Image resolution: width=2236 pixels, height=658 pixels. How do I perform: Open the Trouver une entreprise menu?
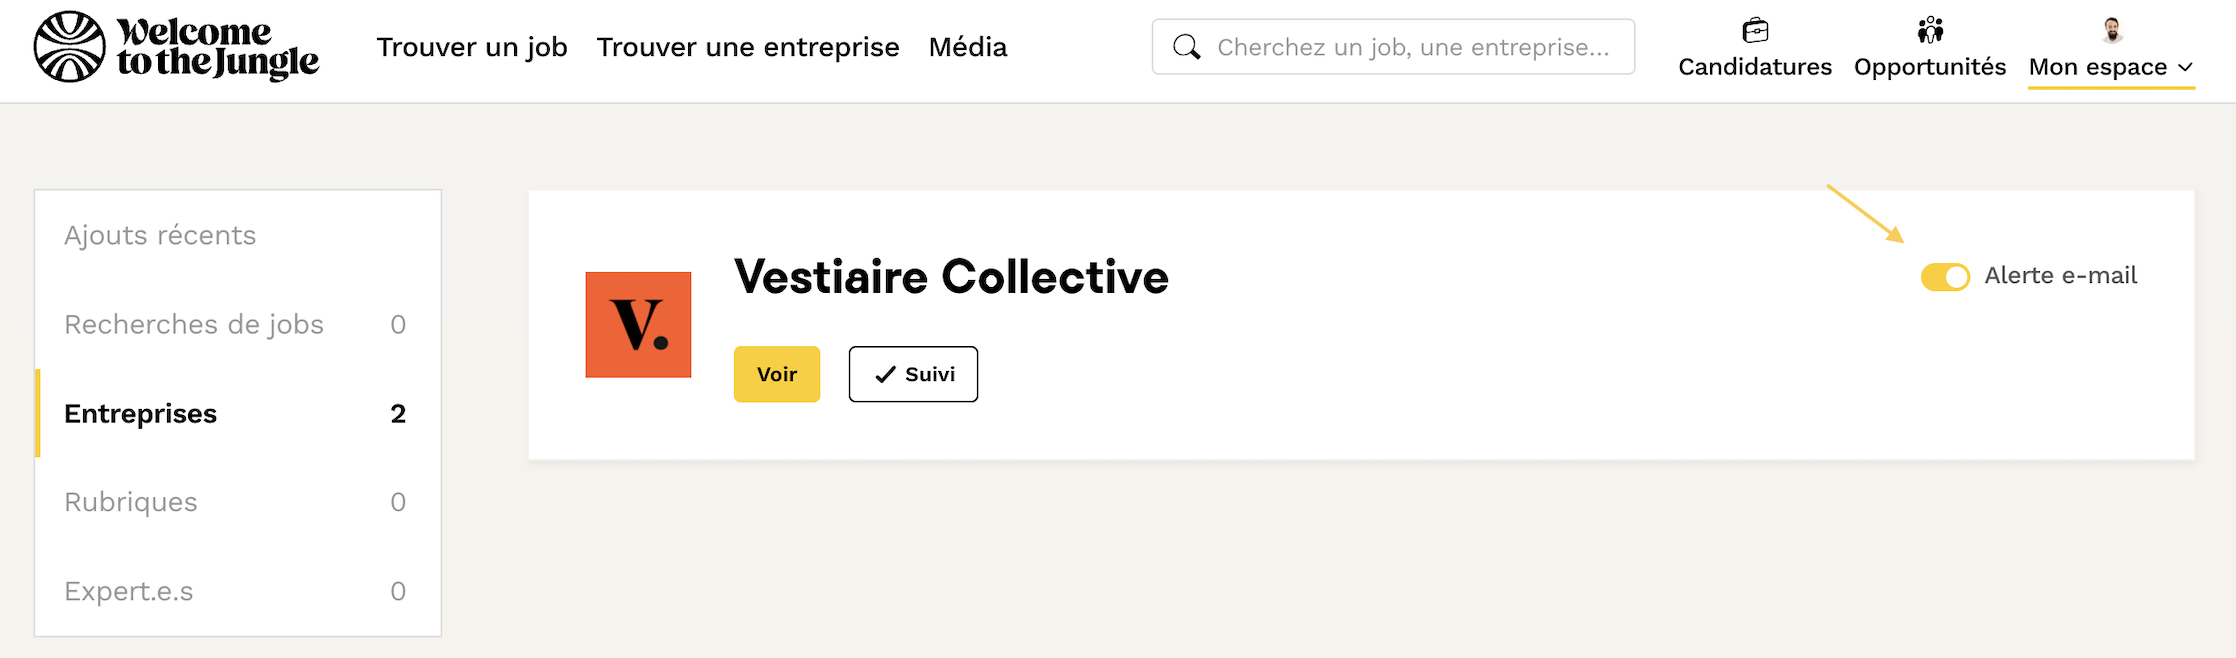748,47
